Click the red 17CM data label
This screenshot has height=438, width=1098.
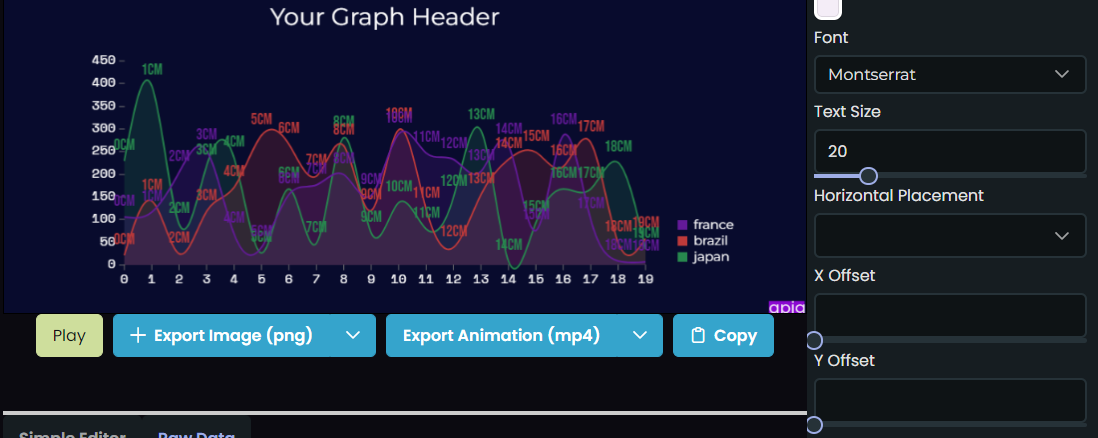(591, 126)
